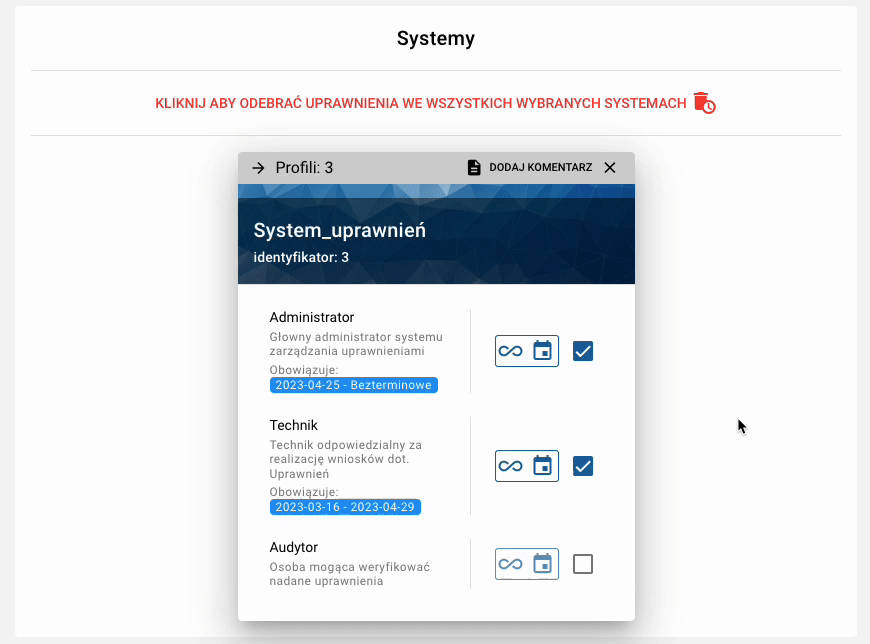Click the 2023-04-25 - Bezterminowe date badge
Viewport: 870px width, 644px height.
tap(353, 385)
